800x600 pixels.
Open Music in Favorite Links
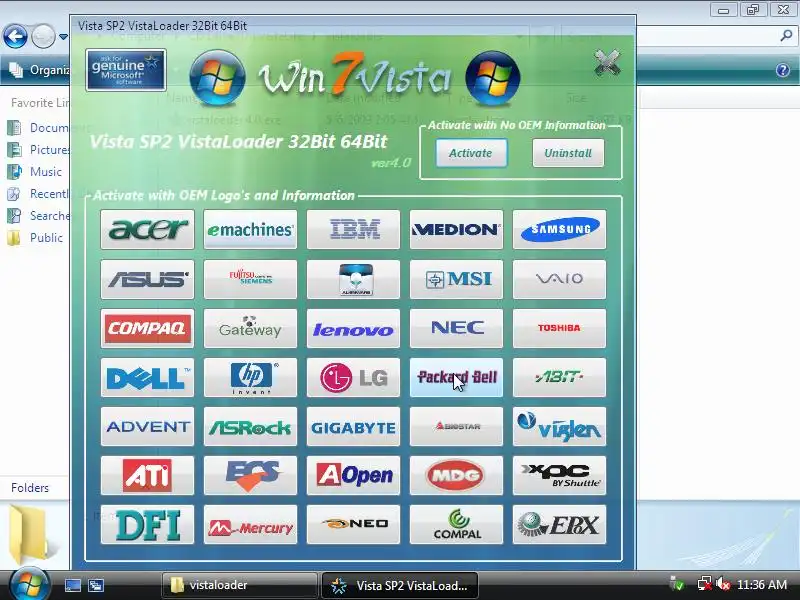[35, 171]
